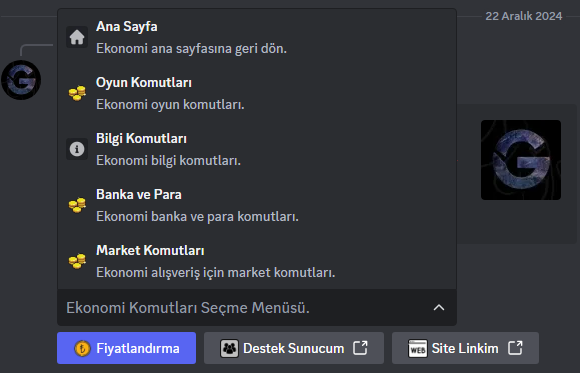580x373 pixels.
Task: Choose Oyun Komutları from the menu
Action: click(257, 93)
